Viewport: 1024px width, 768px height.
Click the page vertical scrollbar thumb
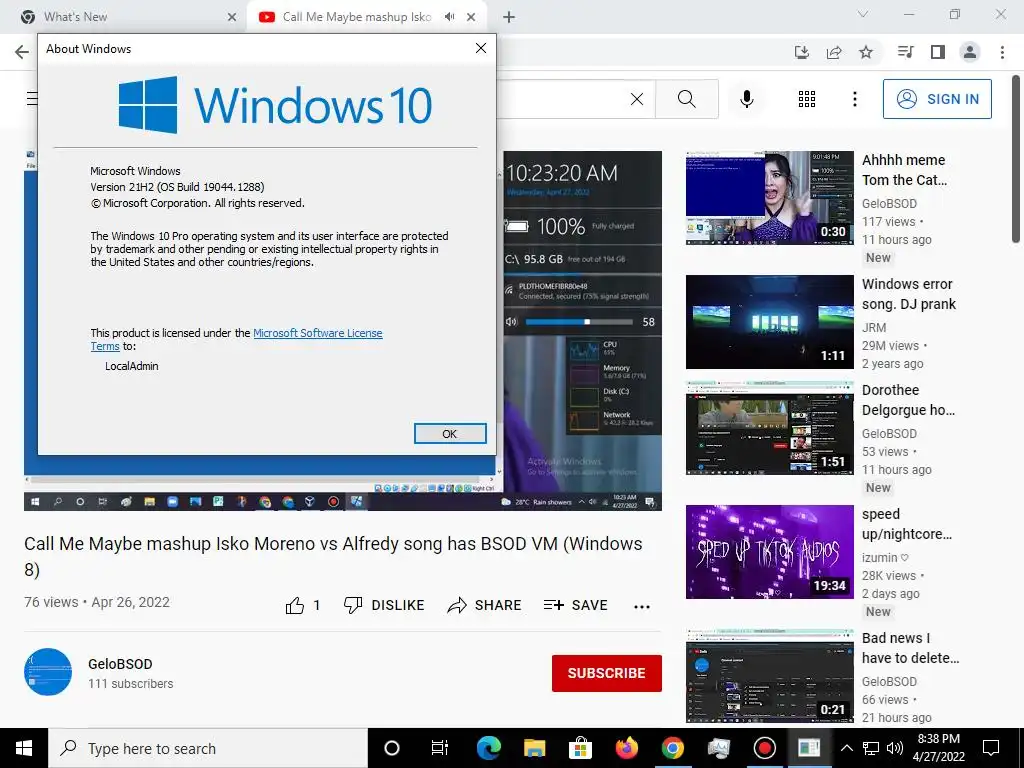click(1016, 159)
